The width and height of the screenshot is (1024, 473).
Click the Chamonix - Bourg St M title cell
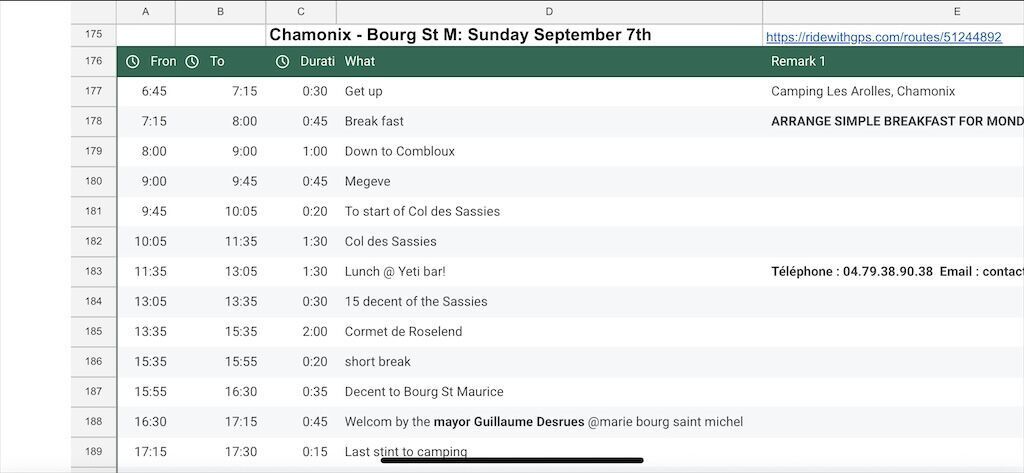point(459,35)
